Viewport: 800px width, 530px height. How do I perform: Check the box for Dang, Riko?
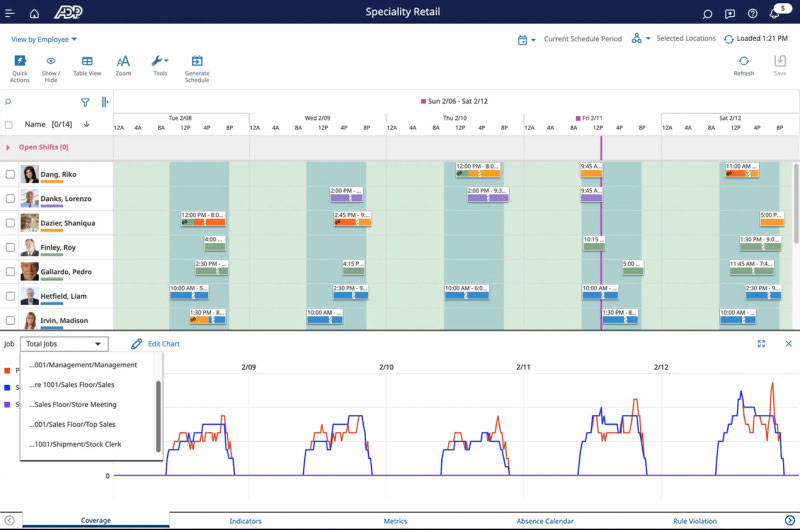coord(10,174)
